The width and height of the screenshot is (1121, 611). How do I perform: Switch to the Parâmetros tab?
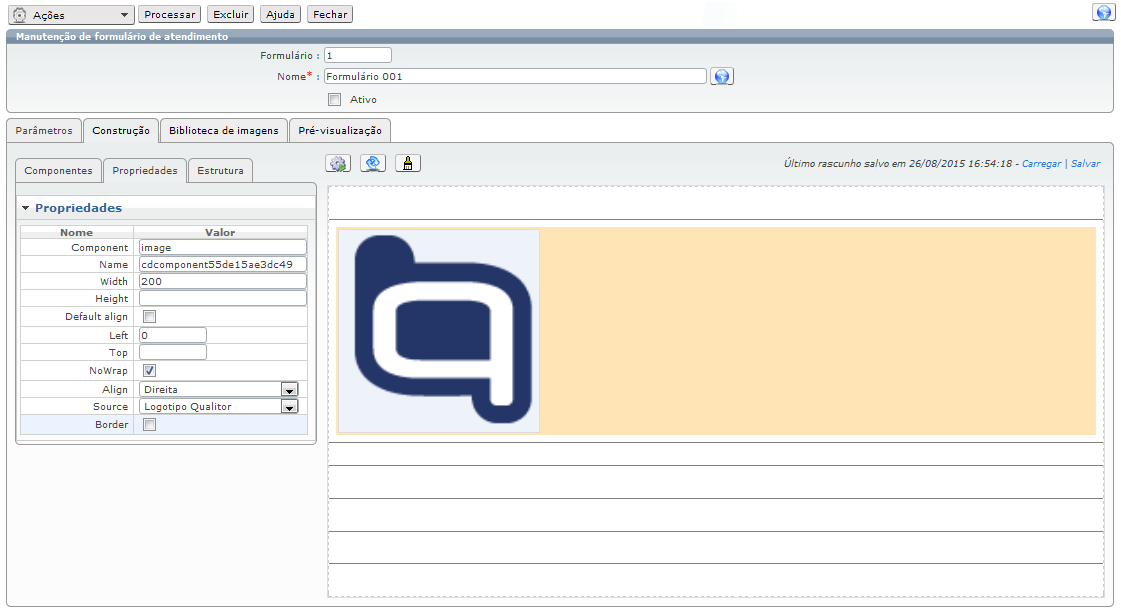(x=44, y=131)
